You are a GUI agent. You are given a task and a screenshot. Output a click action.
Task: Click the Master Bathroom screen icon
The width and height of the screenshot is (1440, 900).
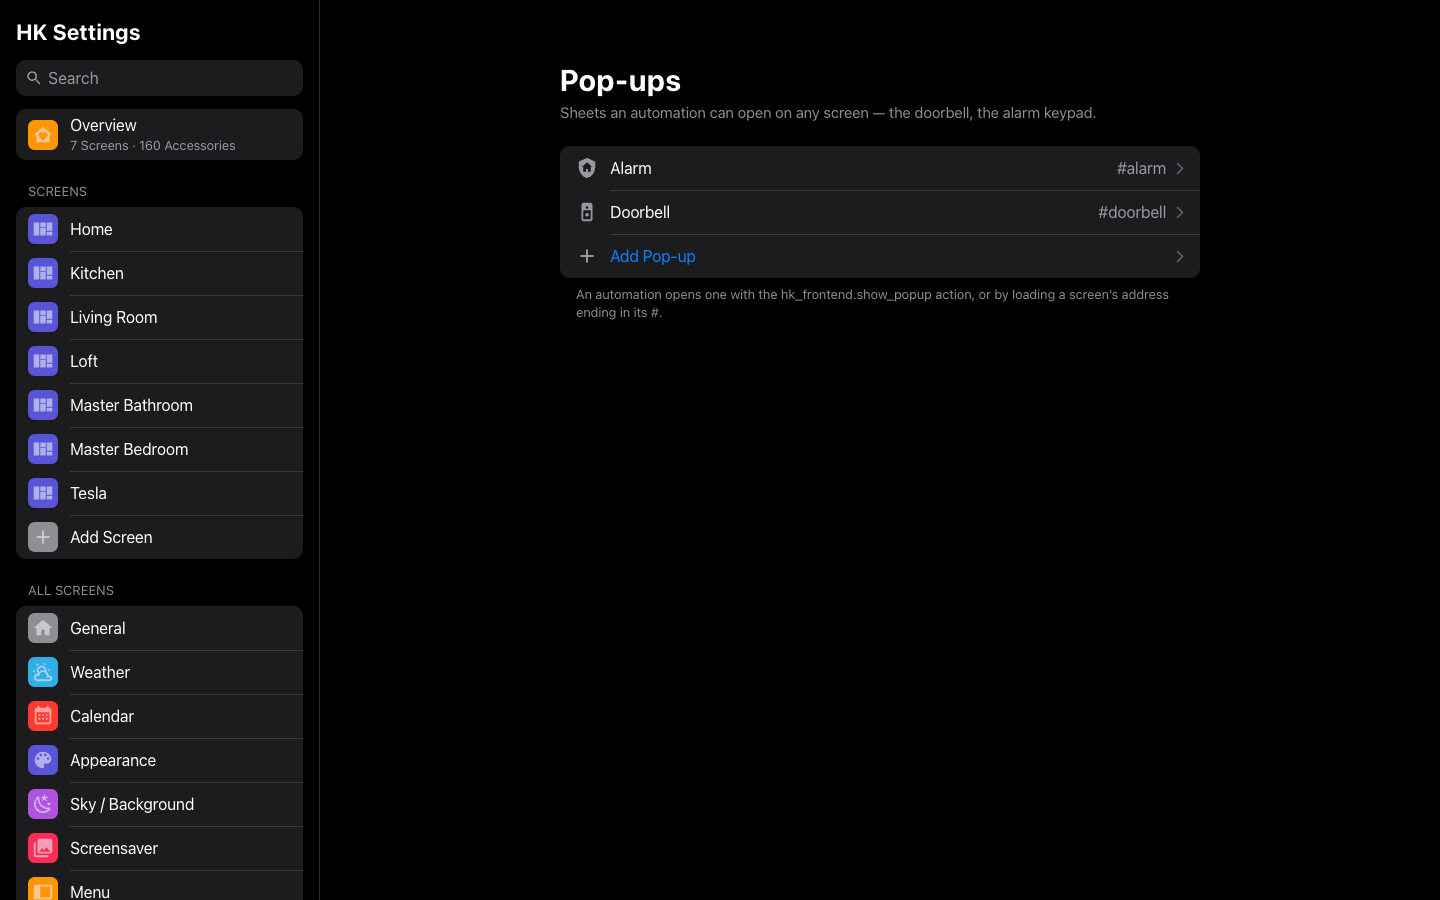pos(43,405)
